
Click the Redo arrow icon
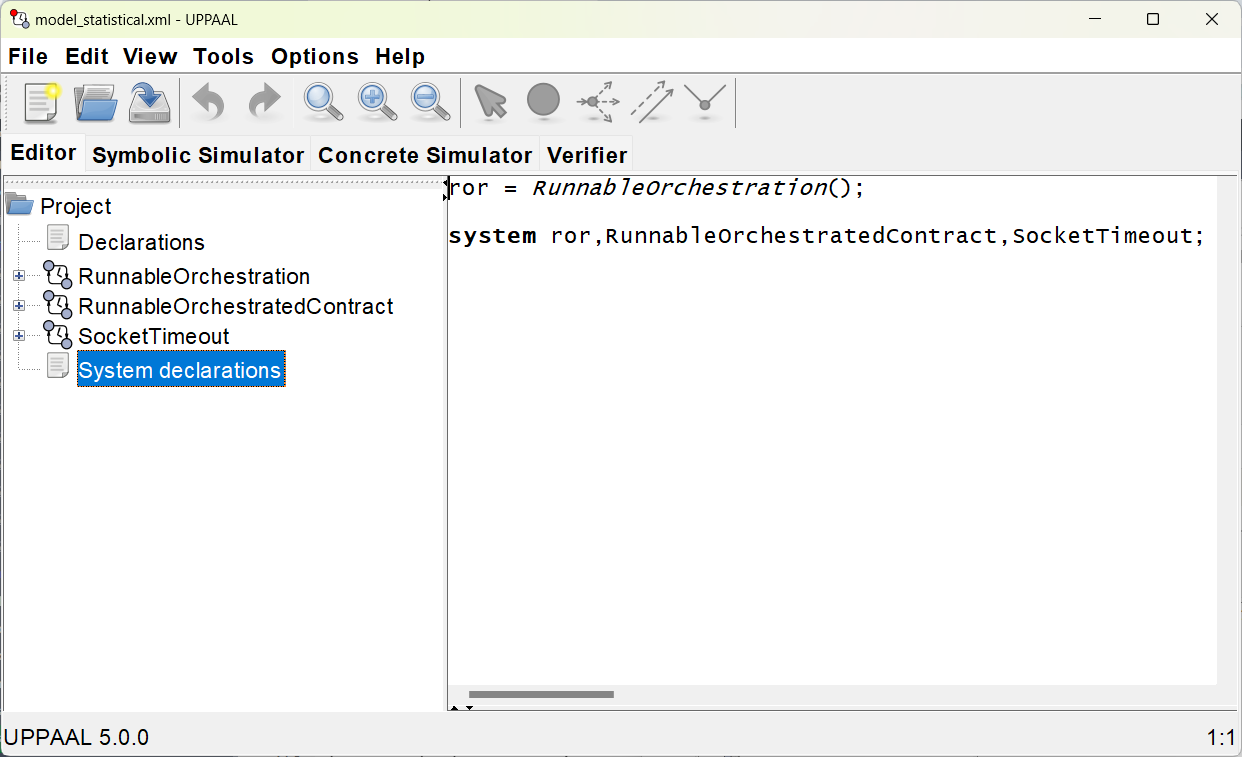[264, 102]
